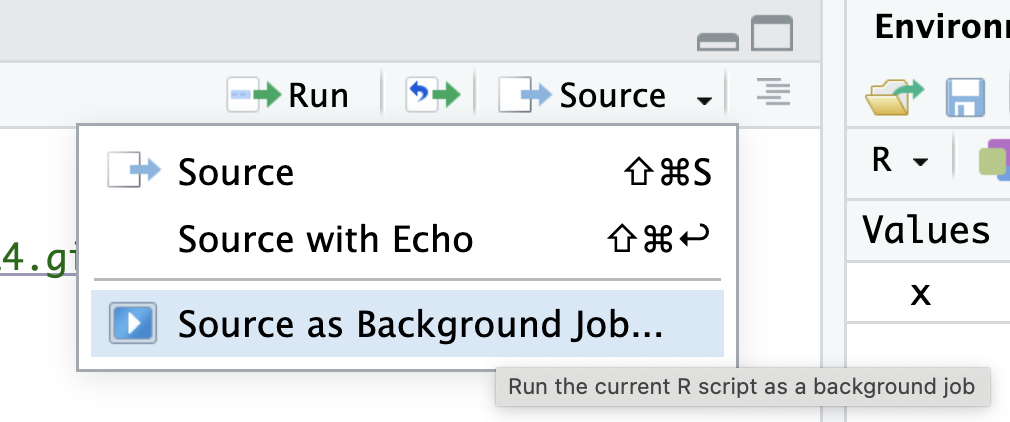The image size is (1010, 422).
Task: Click the blank code editor area
Action: (x=38, y=380)
